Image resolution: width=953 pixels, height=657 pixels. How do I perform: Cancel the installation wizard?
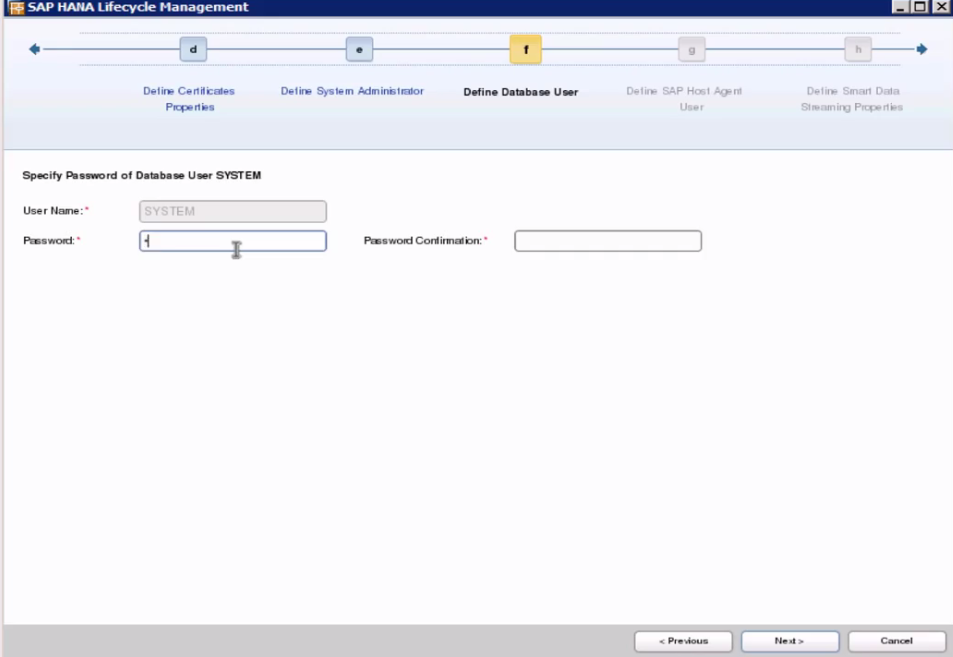coord(897,641)
